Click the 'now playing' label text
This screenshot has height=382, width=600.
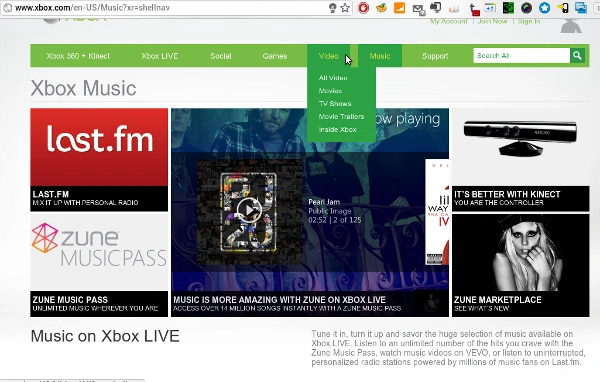(x=408, y=119)
